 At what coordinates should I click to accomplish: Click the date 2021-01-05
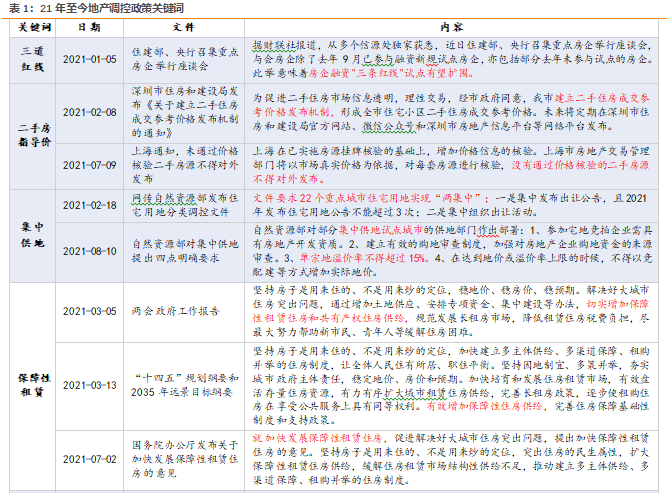pos(89,59)
